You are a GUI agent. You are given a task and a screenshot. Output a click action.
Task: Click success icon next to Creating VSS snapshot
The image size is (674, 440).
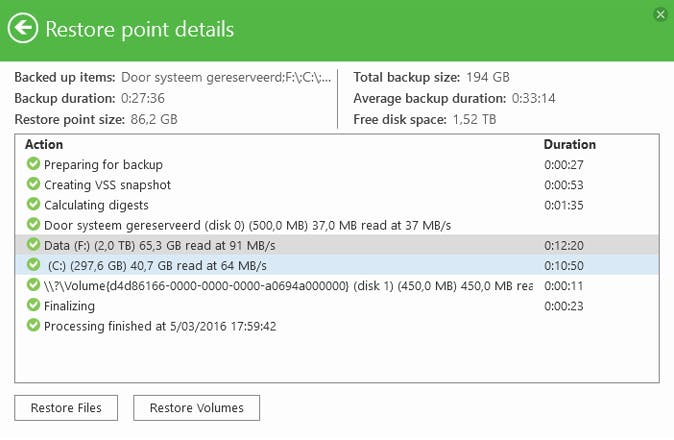coord(33,184)
